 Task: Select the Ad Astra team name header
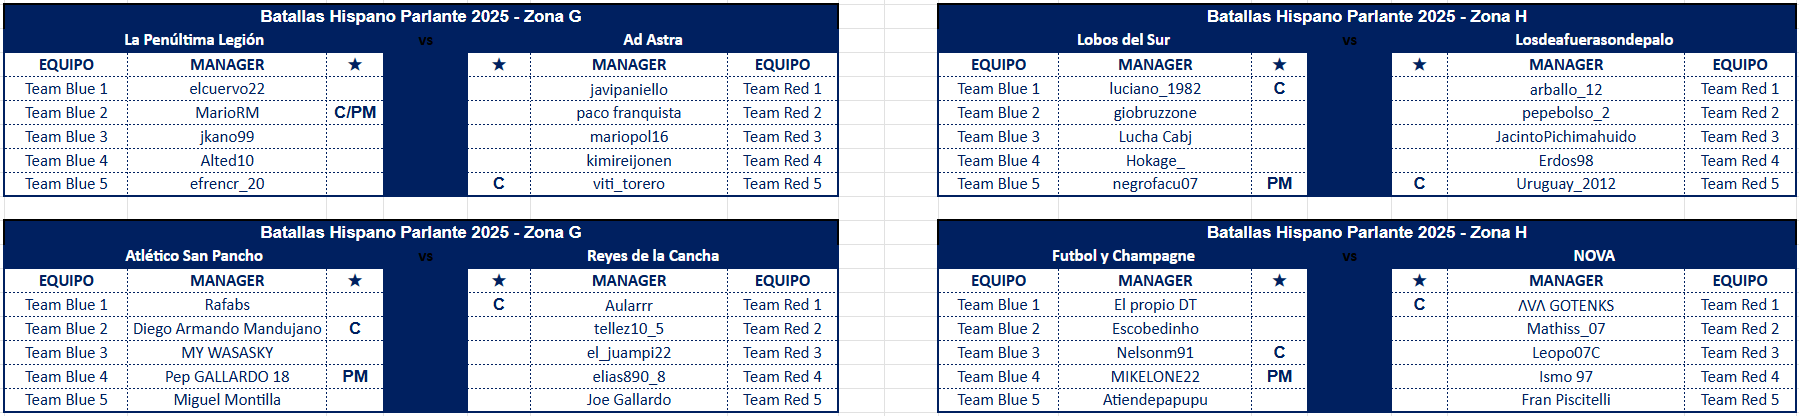coord(653,40)
